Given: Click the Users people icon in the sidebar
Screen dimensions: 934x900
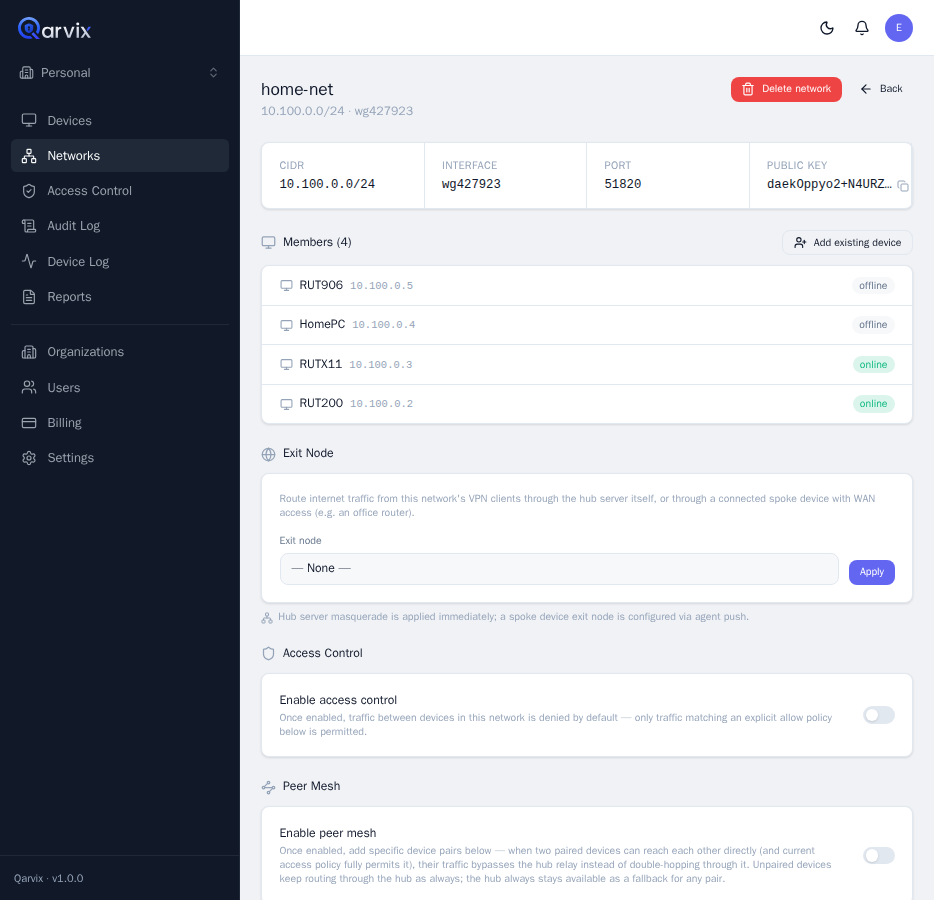Looking at the screenshot, I should (29, 388).
